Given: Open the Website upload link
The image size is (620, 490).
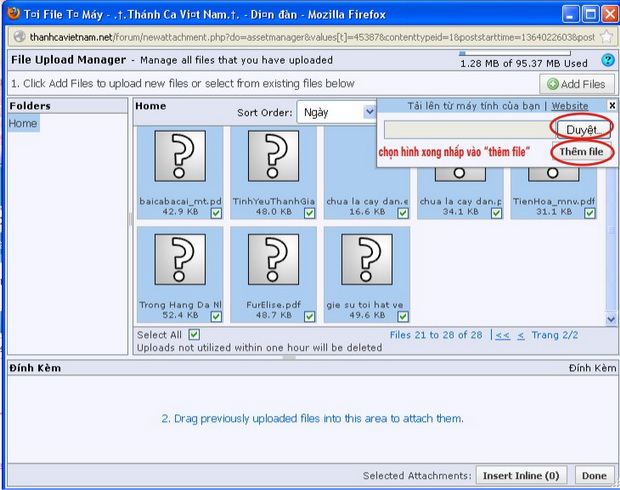Looking at the screenshot, I should (x=570, y=105).
